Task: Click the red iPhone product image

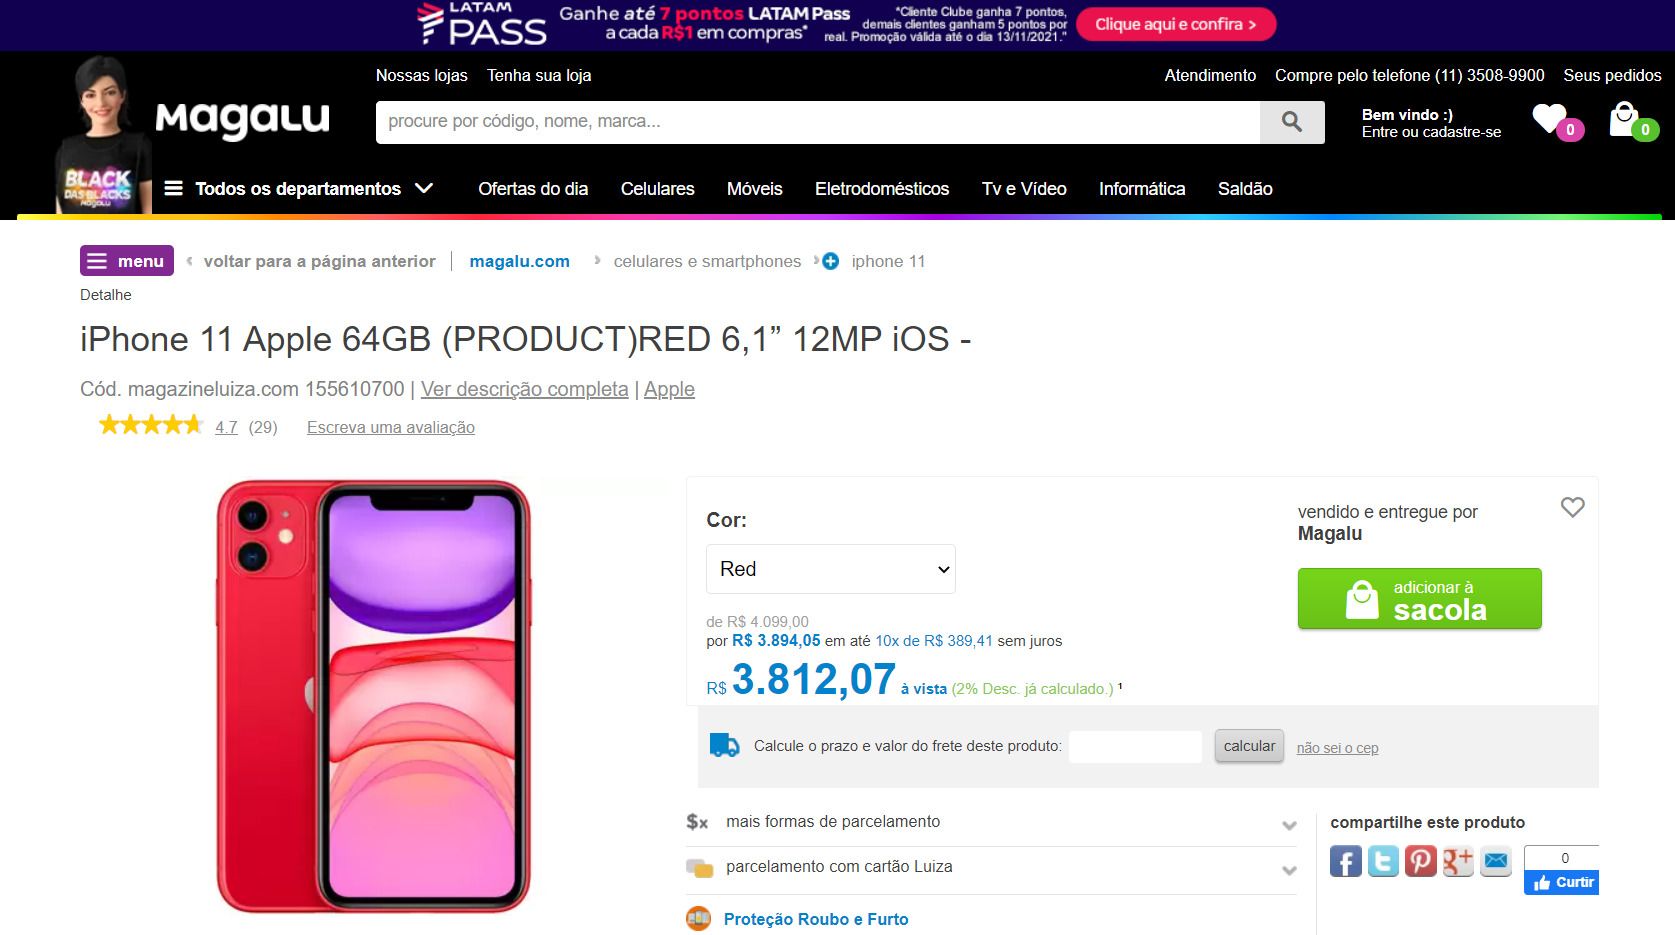Action: click(373, 696)
